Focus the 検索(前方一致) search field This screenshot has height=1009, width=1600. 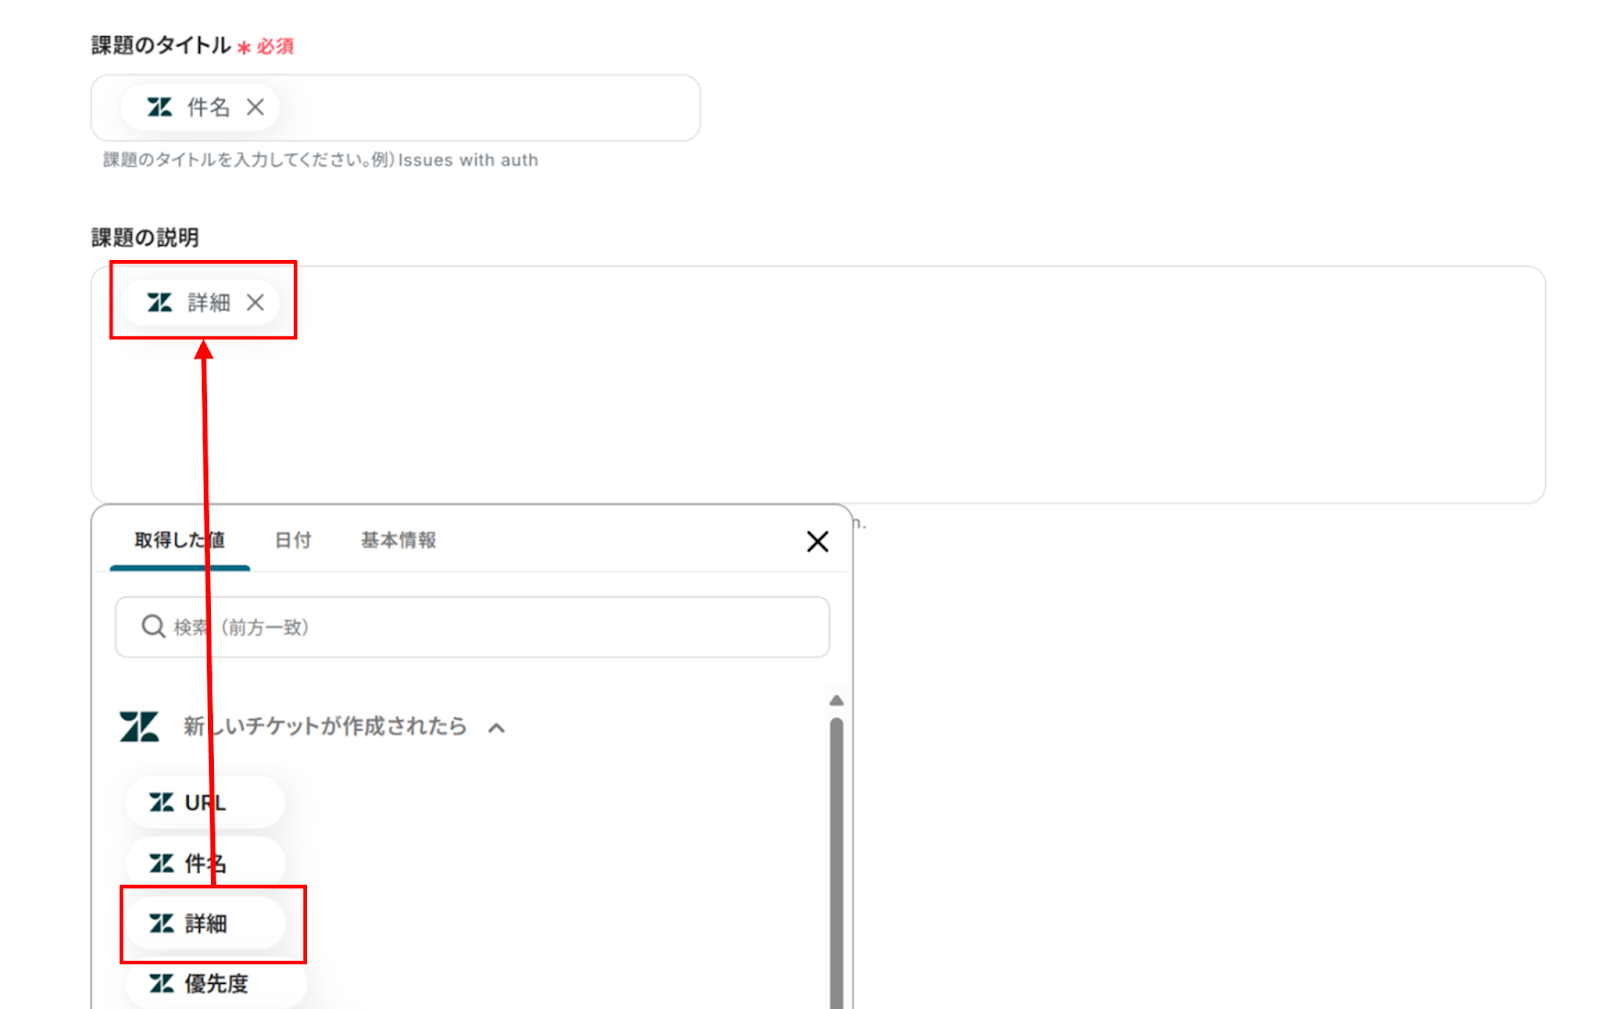pyautogui.click(x=472, y=627)
